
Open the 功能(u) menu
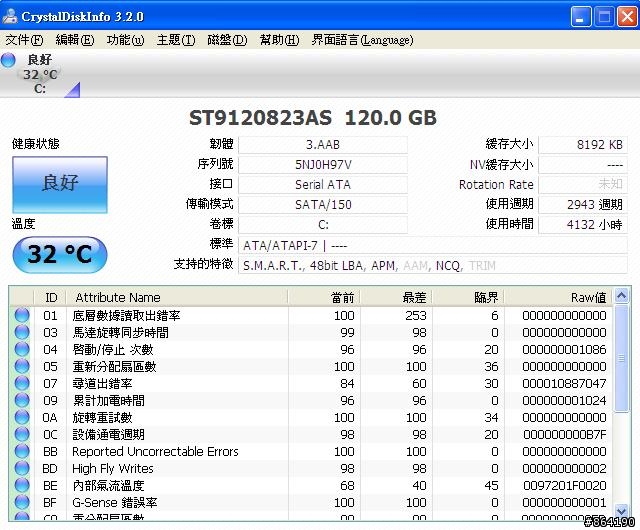125,40
